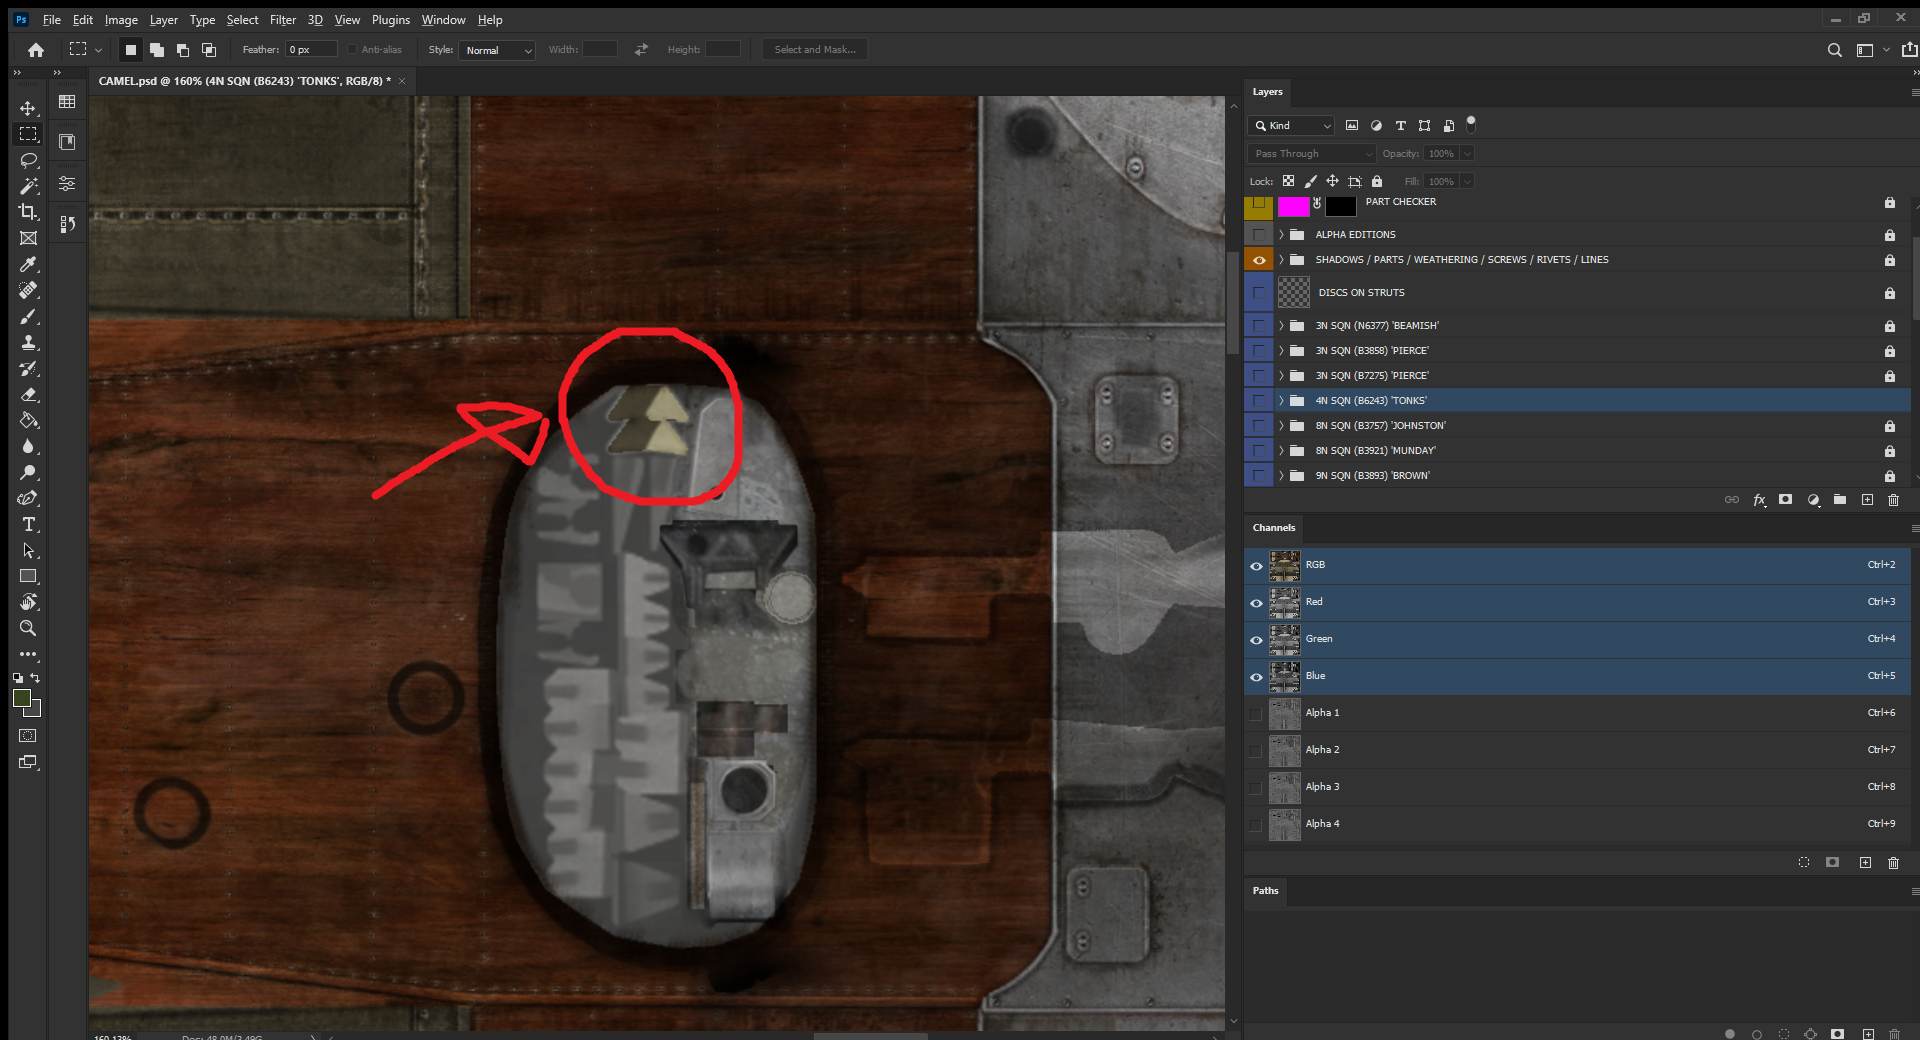
Task: Show the Alpha 1 channel
Action: 1256,714
